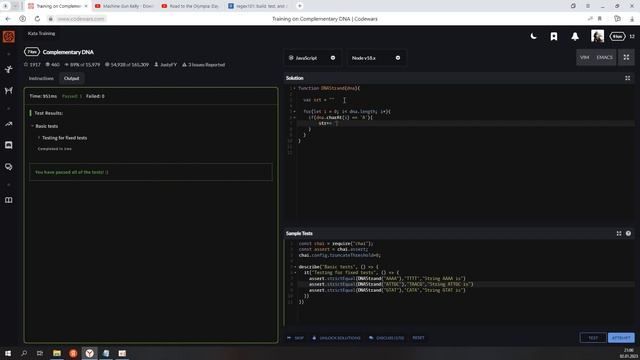Open the Node v18.x version dropdown
Viewport: 640px width, 360px height.
point(376,58)
